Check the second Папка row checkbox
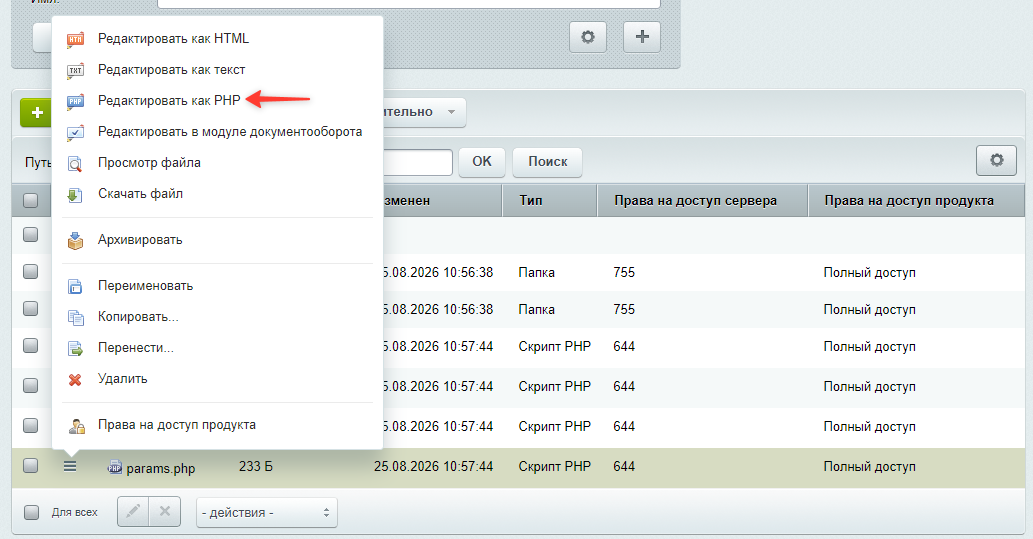 click(30, 308)
